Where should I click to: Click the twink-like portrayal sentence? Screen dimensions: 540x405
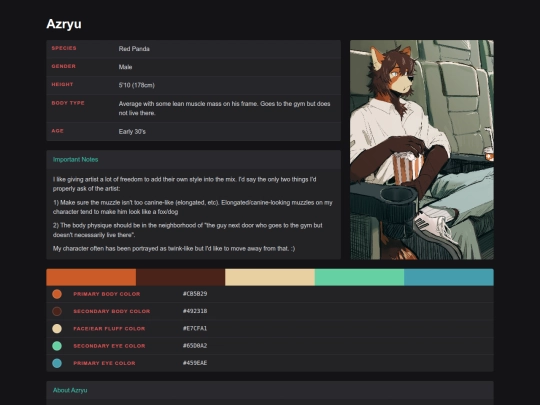tap(174, 248)
